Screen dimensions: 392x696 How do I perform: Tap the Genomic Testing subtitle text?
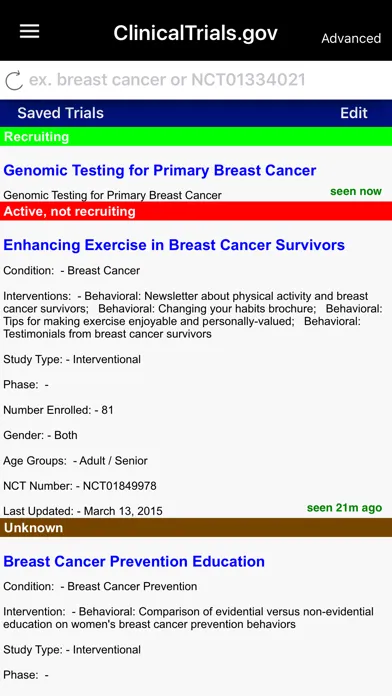tap(112, 195)
